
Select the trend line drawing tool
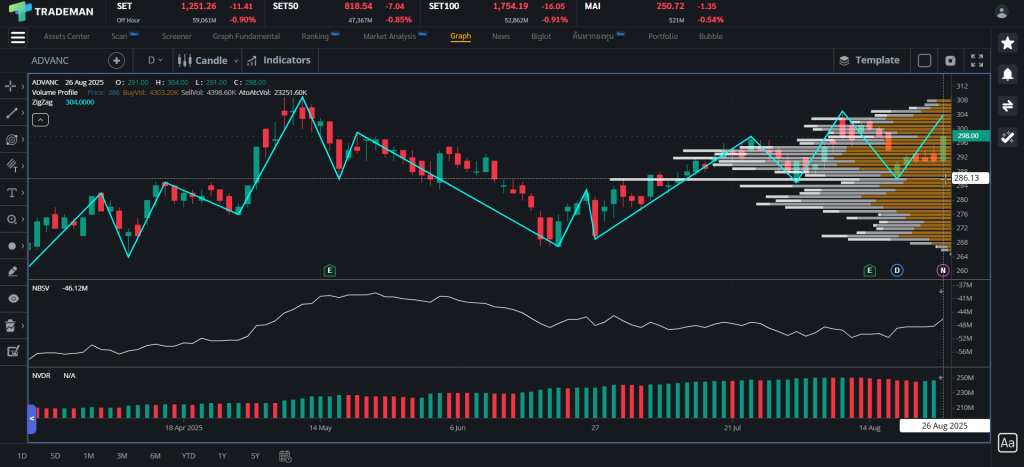point(13,114)
